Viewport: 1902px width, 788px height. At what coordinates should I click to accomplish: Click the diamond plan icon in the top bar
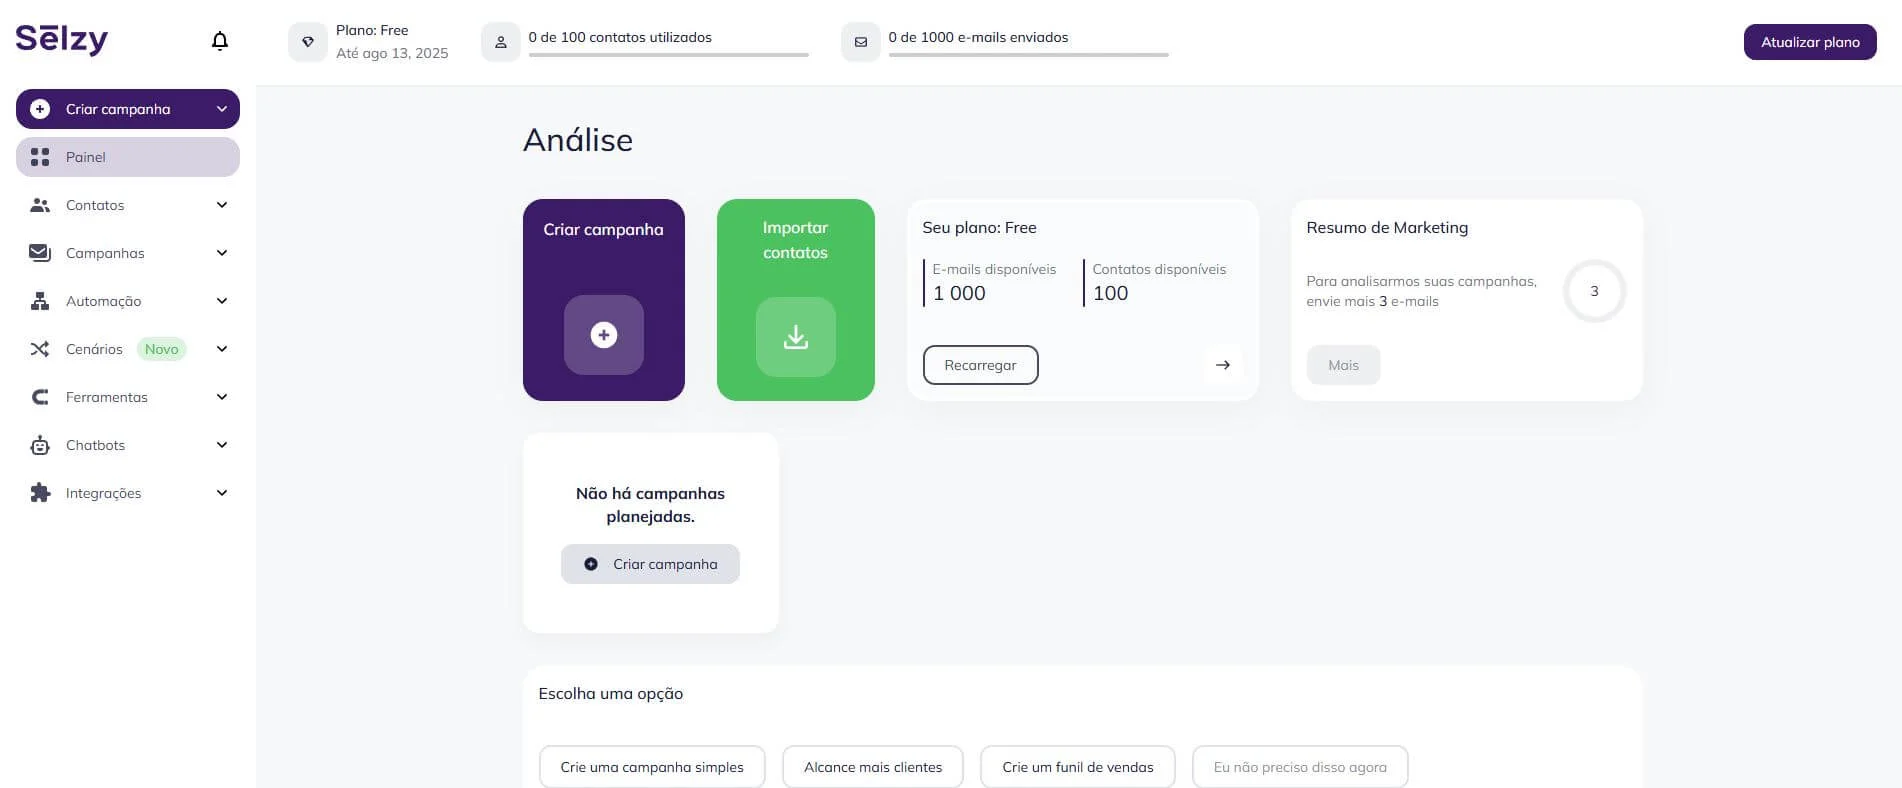[308, 42]
